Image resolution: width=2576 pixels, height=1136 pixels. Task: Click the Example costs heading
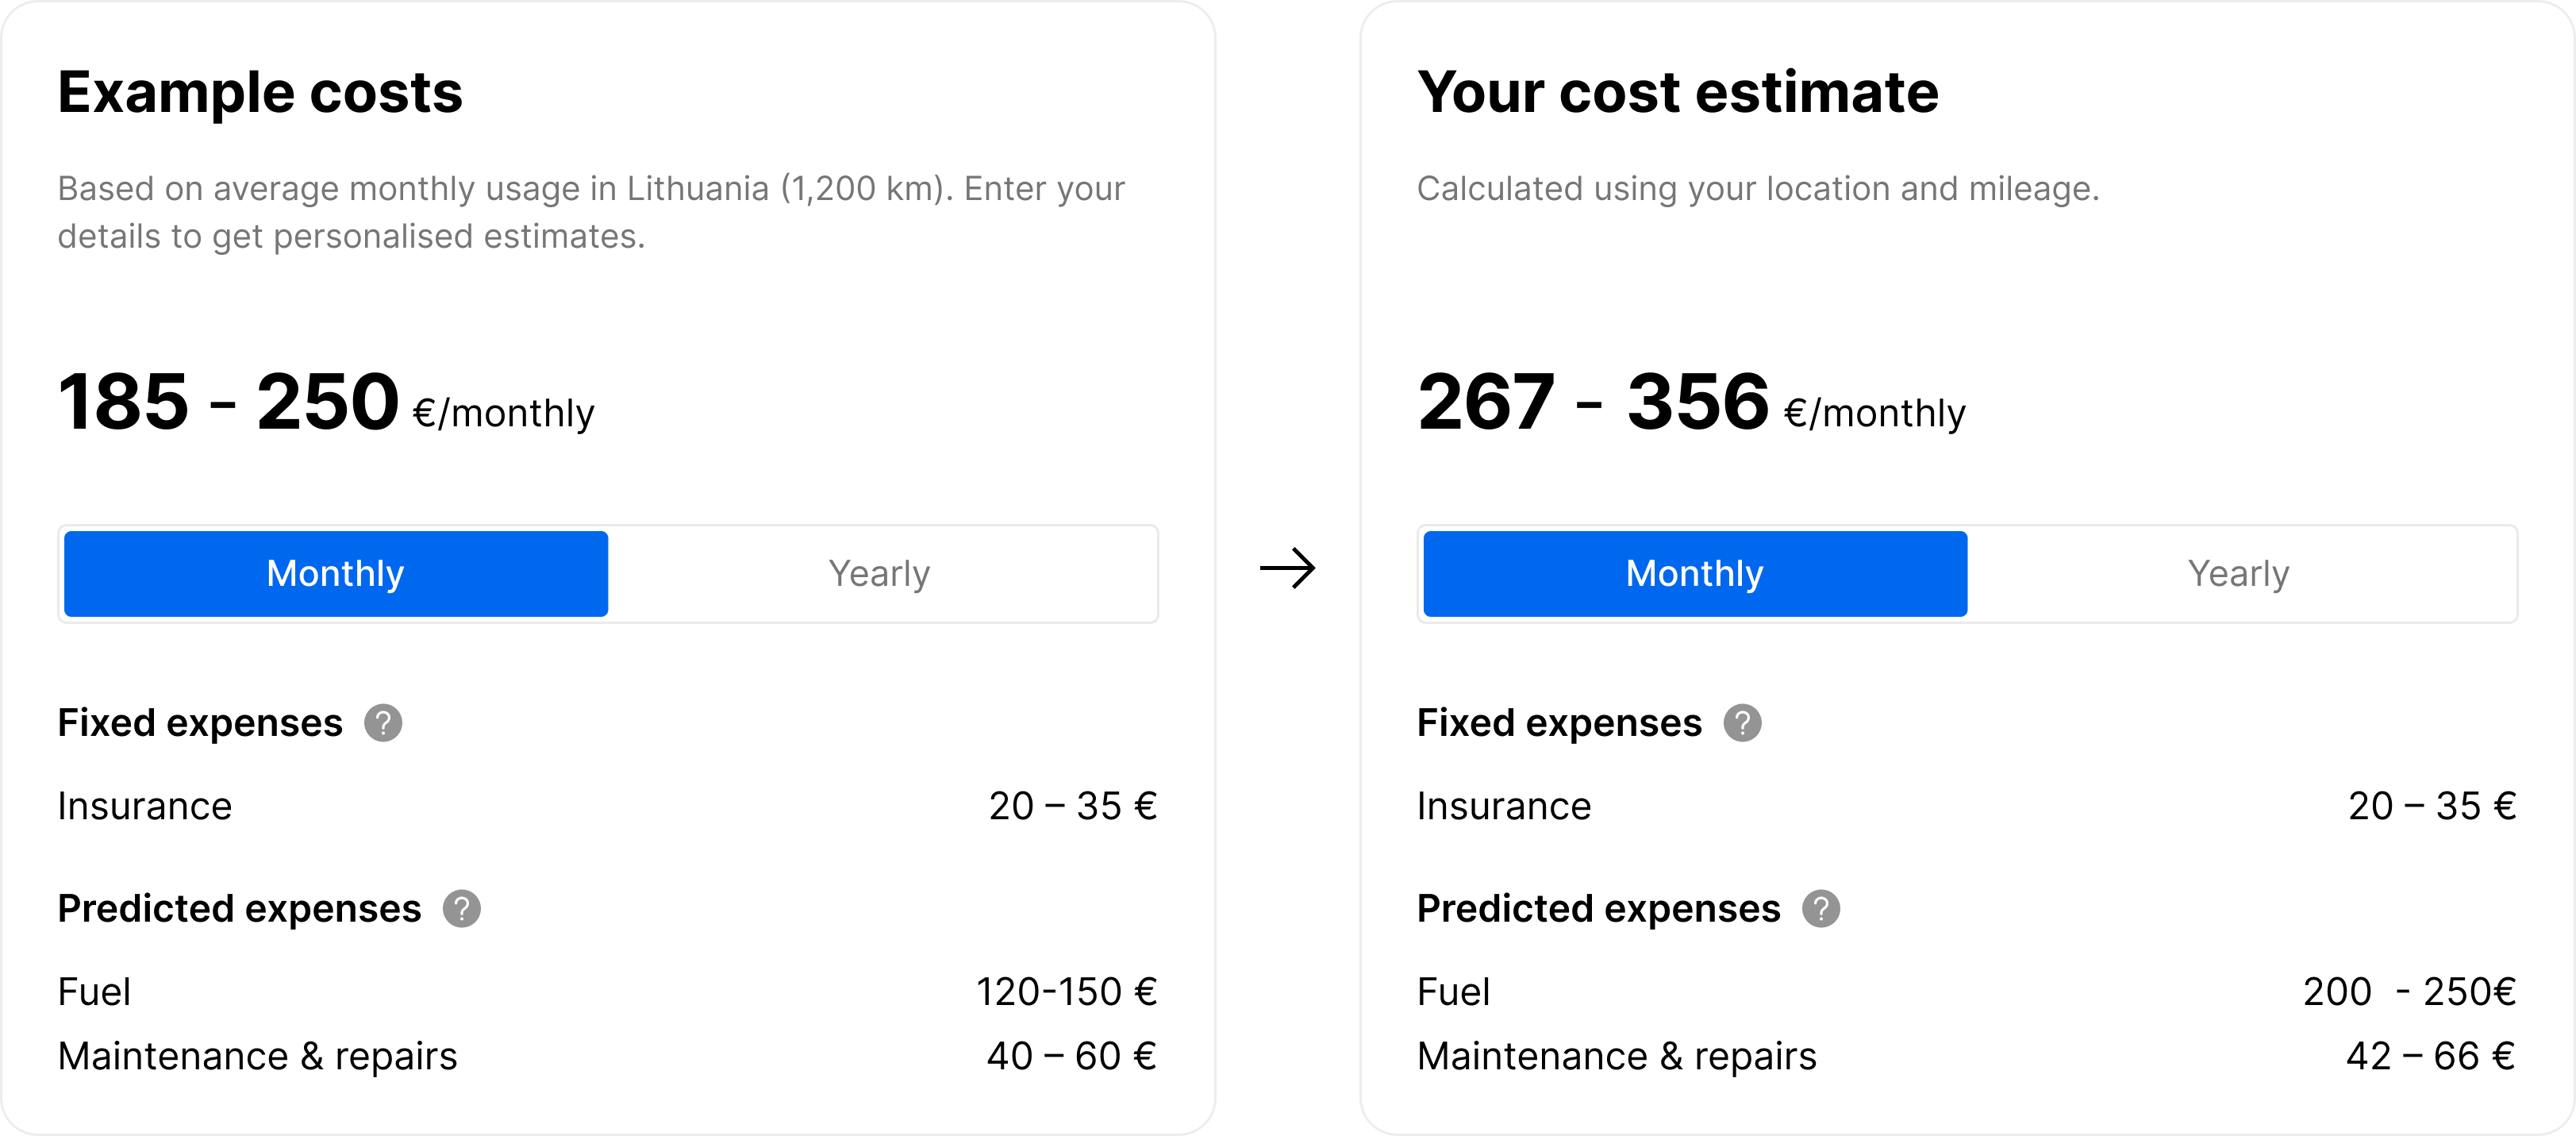tap(260, 93)
